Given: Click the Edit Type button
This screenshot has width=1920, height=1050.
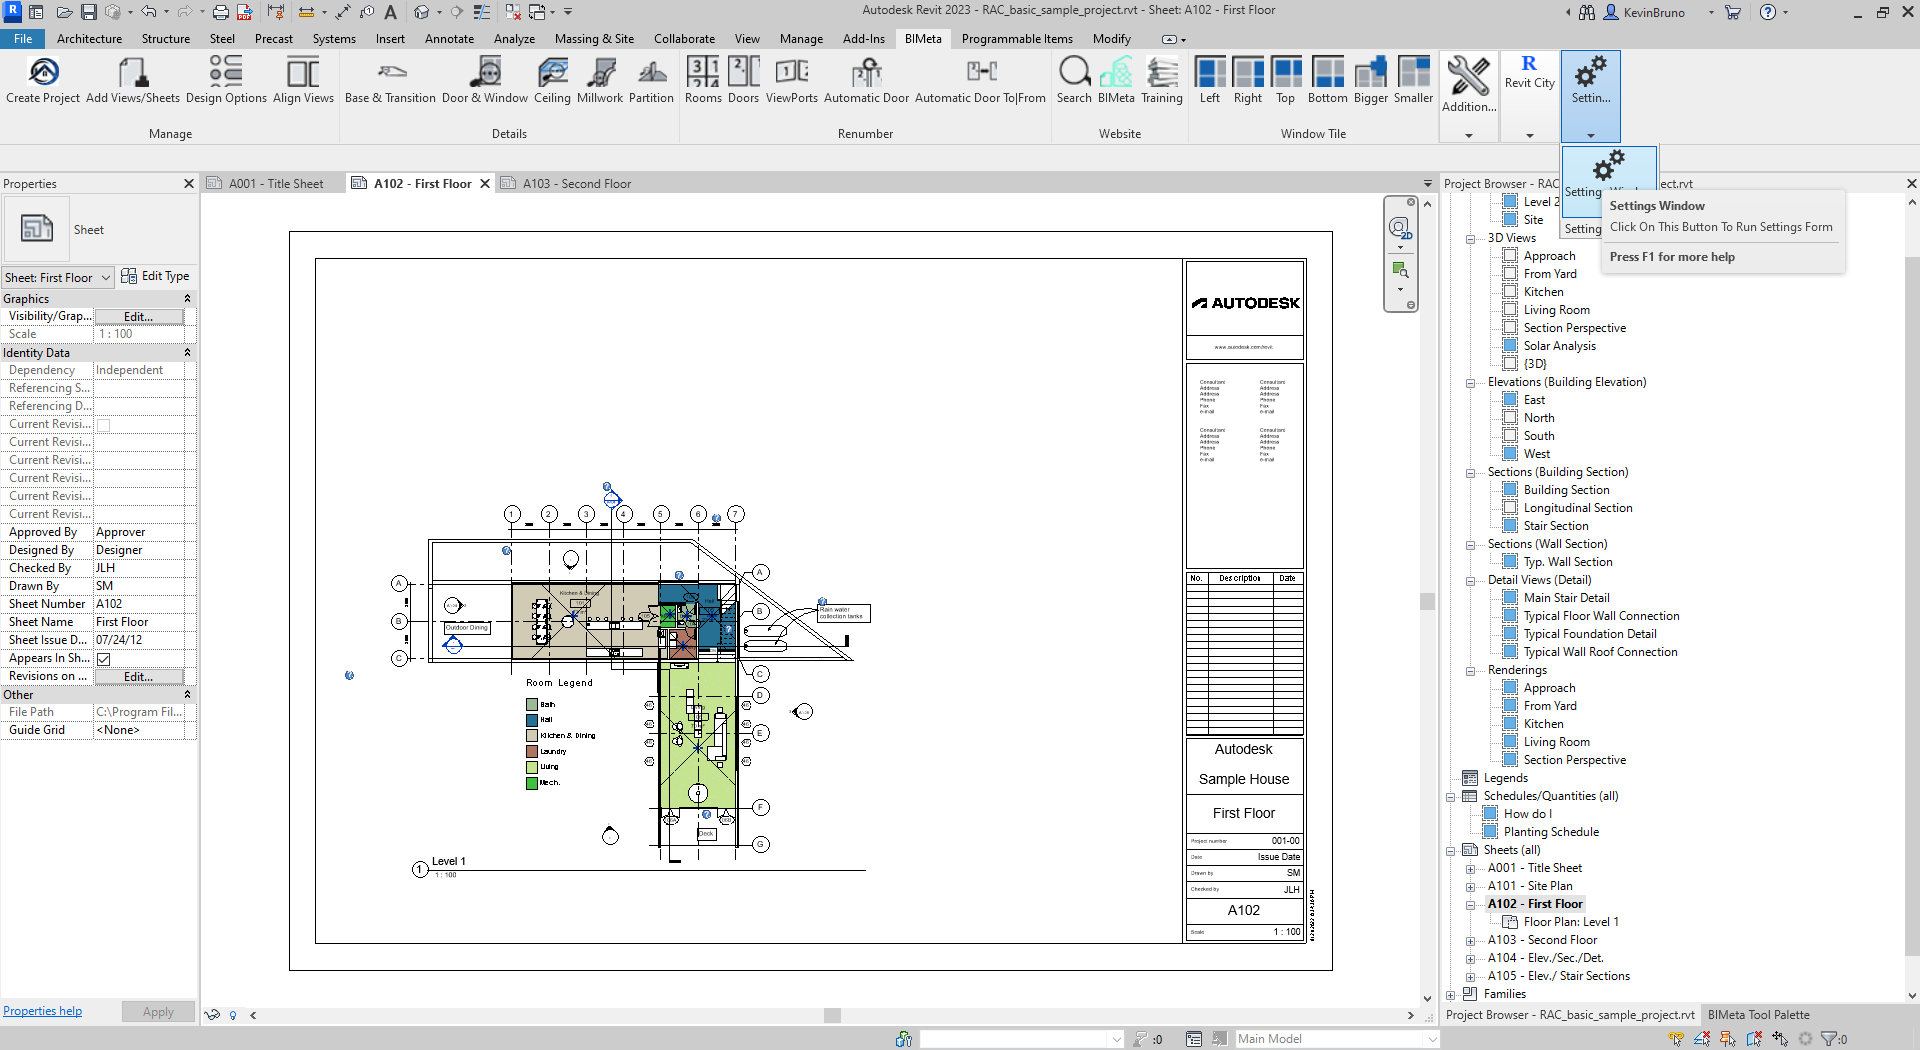Looking at the screenshot, I should [x=155, y=277].
